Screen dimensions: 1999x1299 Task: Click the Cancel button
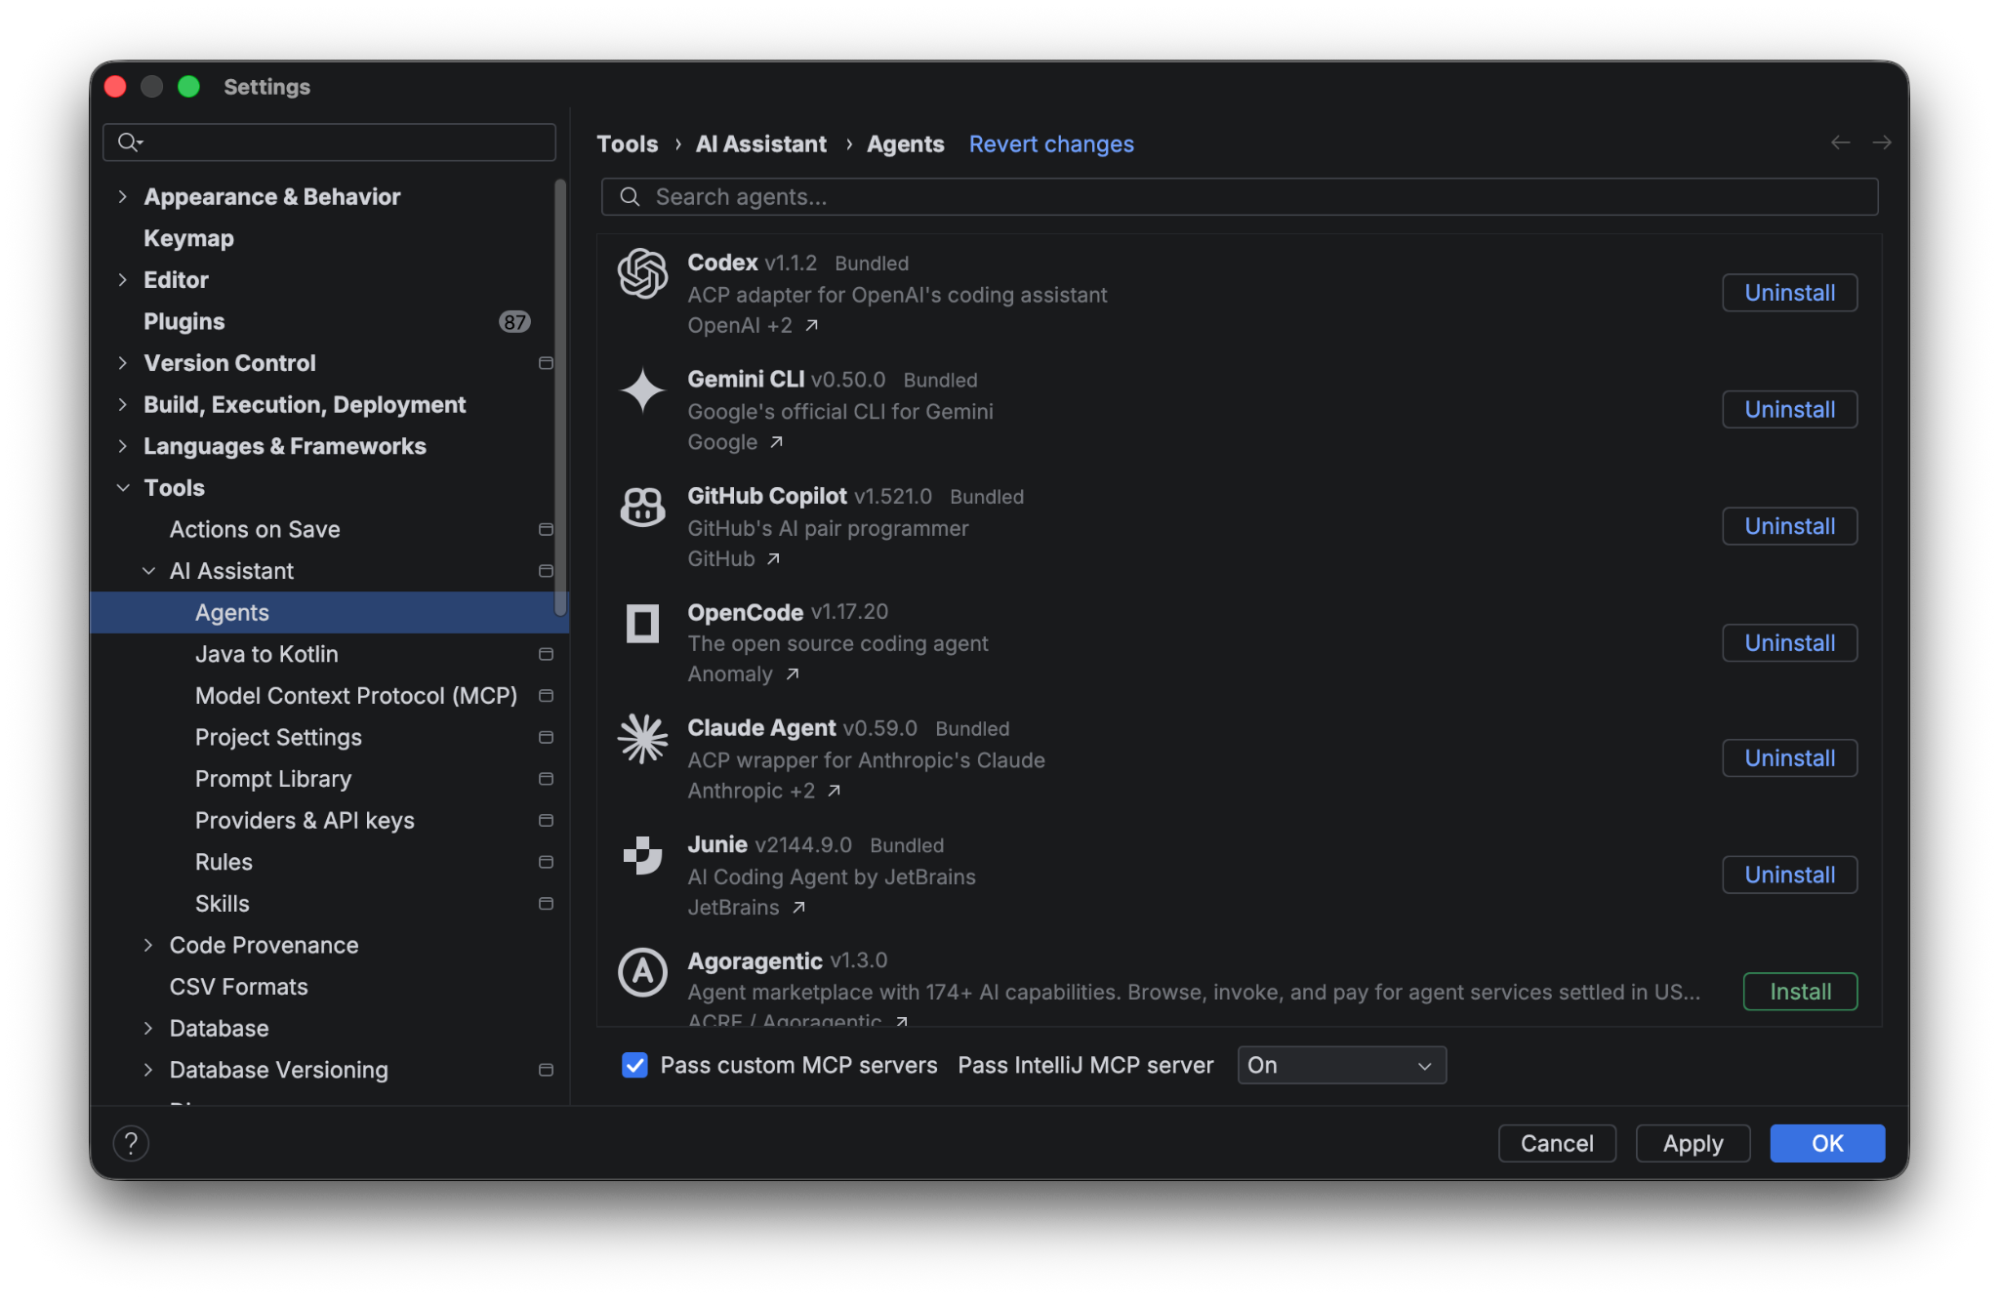coord(1557,1143)
